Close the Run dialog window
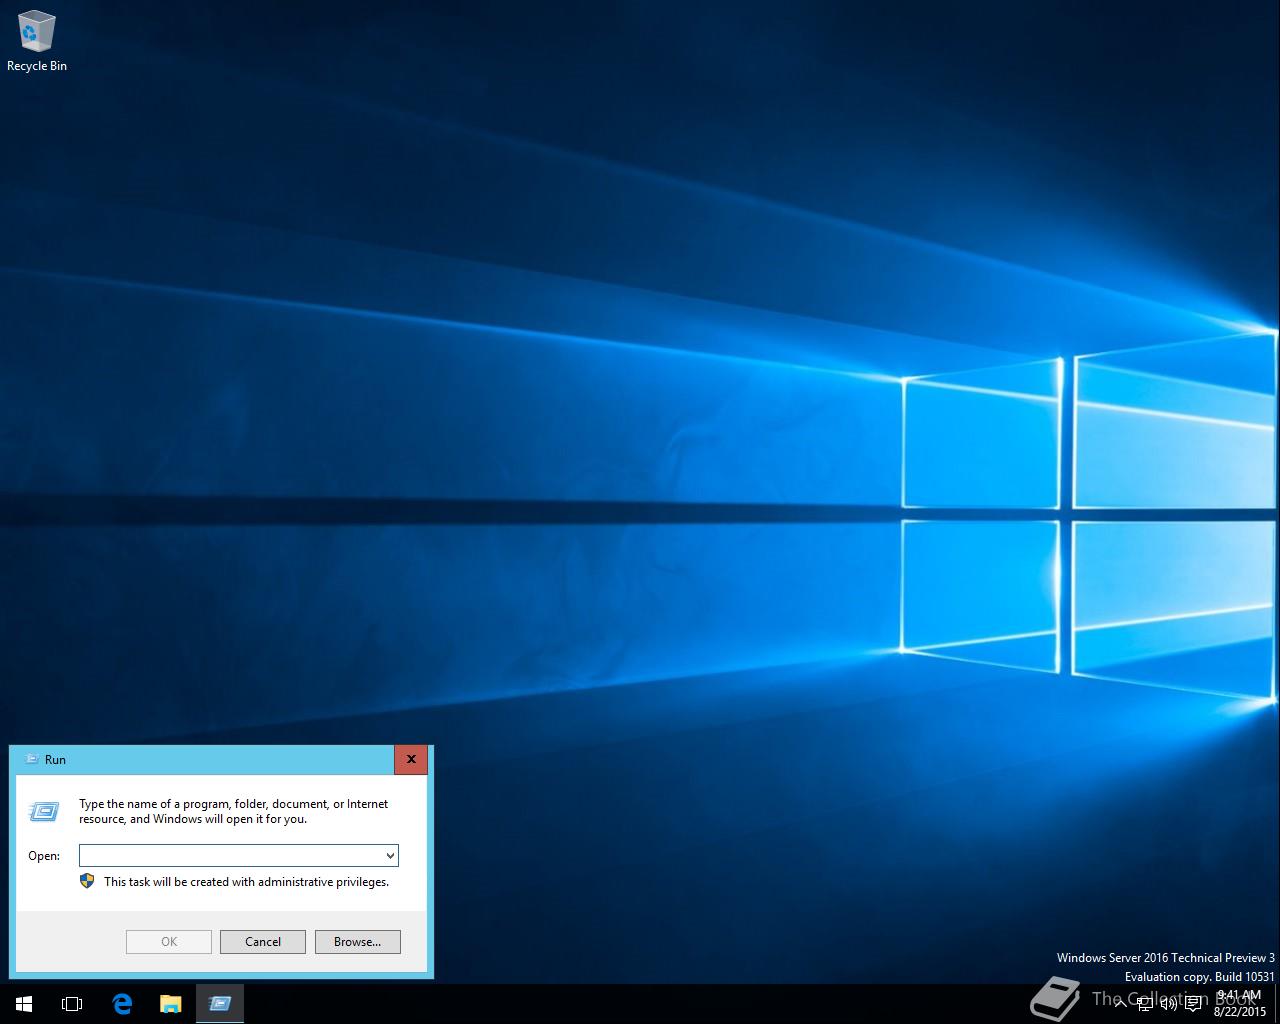This screenshot has width=1280, height=1024. click(411, 760)
